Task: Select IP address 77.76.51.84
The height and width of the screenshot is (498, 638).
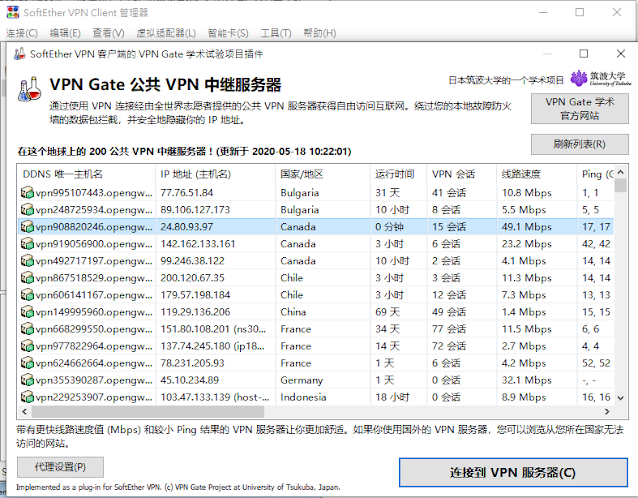Action: 187,192
